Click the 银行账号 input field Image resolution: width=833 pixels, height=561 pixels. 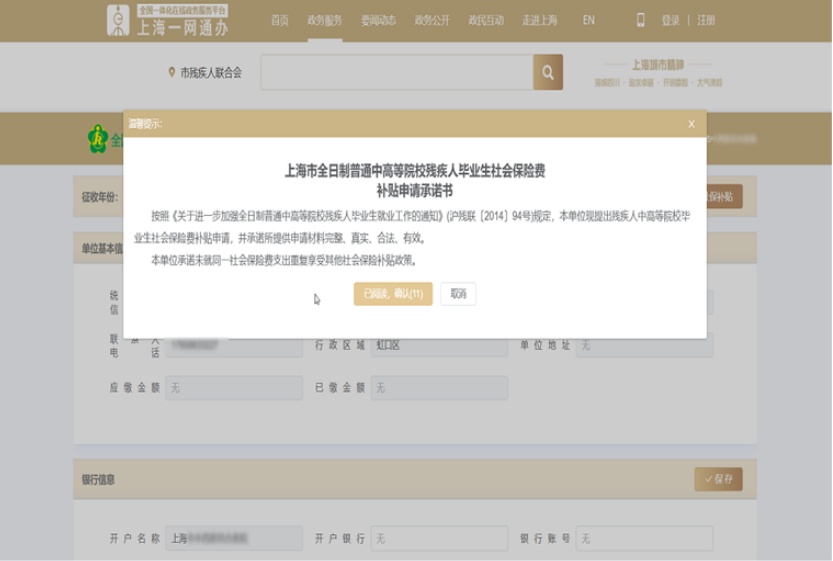644,538
